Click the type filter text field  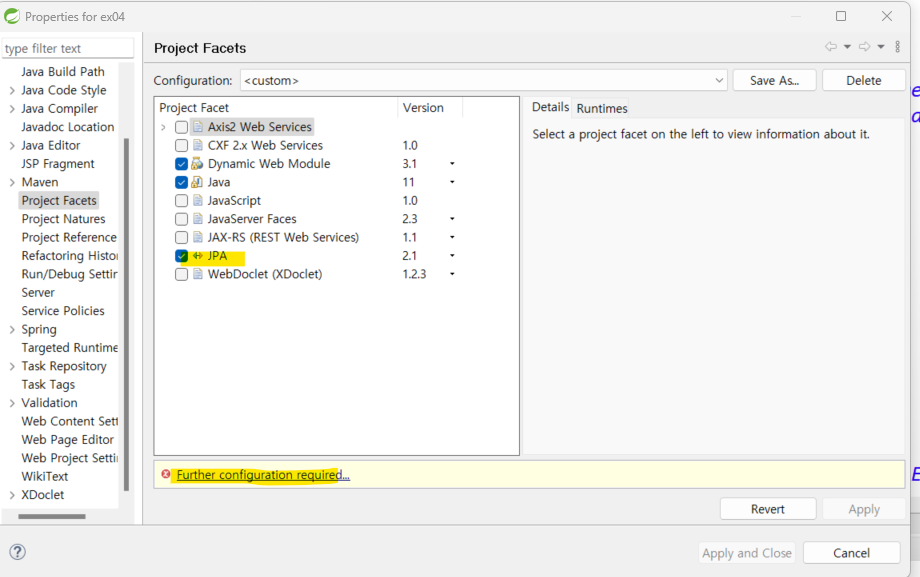pos(67,49)
